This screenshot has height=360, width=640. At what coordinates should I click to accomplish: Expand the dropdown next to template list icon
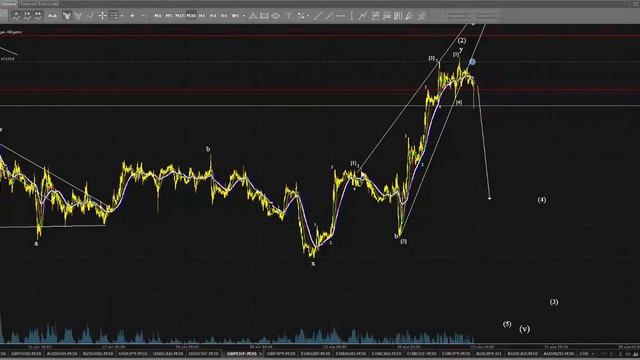pyautogui.click(x=122, y=16)
